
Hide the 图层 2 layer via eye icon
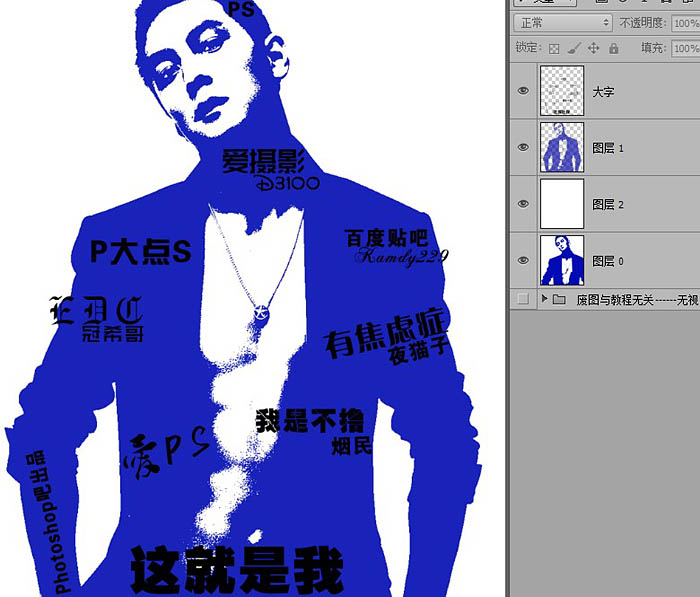(x=523, y=204)
